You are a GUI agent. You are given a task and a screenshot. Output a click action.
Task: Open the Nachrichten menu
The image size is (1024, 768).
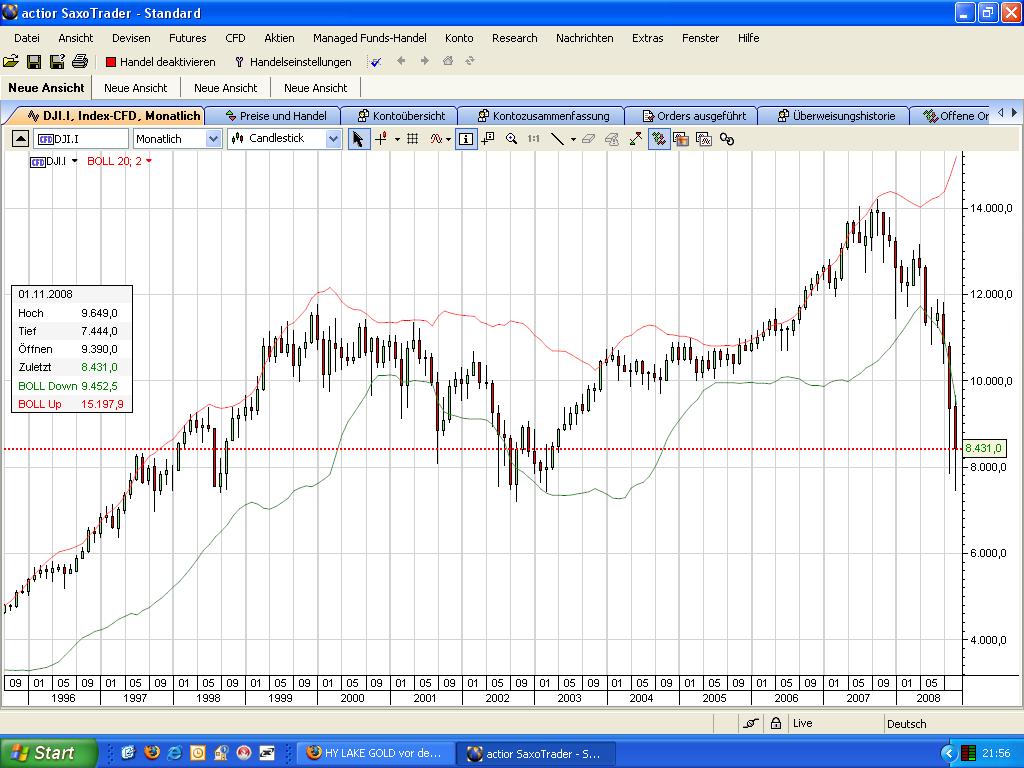point(584,38)
